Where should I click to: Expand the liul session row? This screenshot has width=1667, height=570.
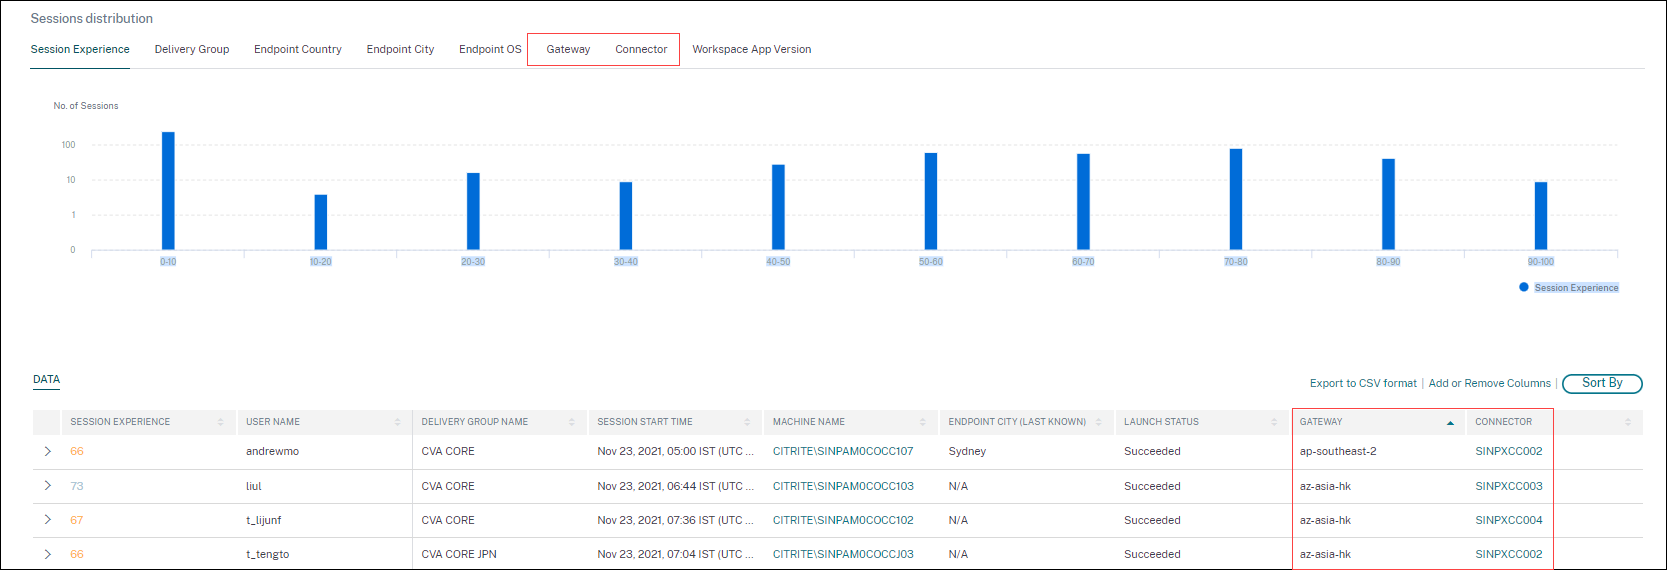pyautogui.click(x=47, y=486)
